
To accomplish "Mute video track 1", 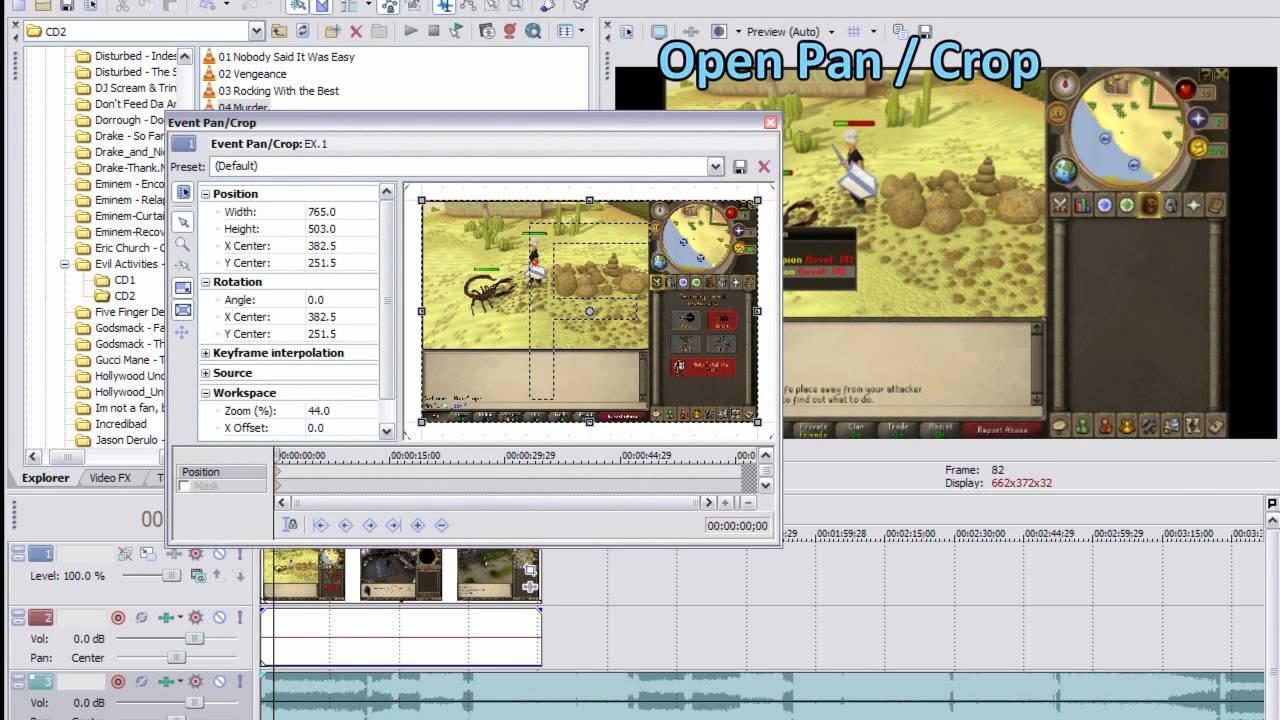I will click(219, 554).
